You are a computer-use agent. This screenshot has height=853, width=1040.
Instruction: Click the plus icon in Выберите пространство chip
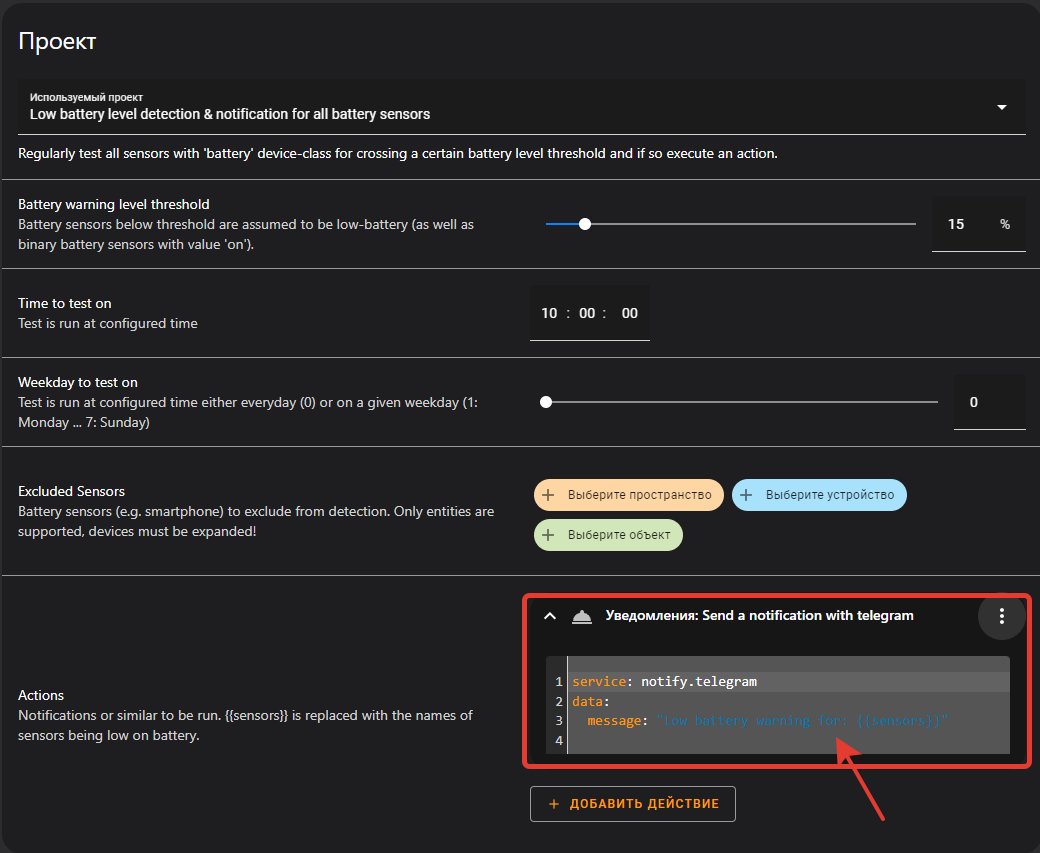tap(548, 494)
